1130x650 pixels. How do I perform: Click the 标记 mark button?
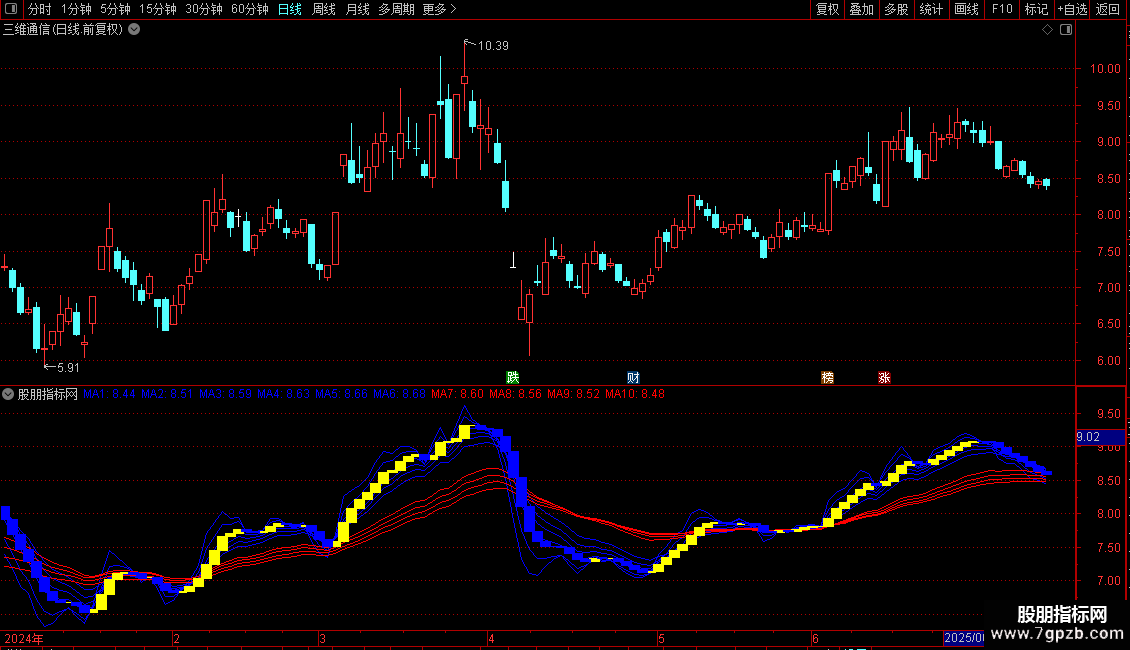coord(1036,9)
